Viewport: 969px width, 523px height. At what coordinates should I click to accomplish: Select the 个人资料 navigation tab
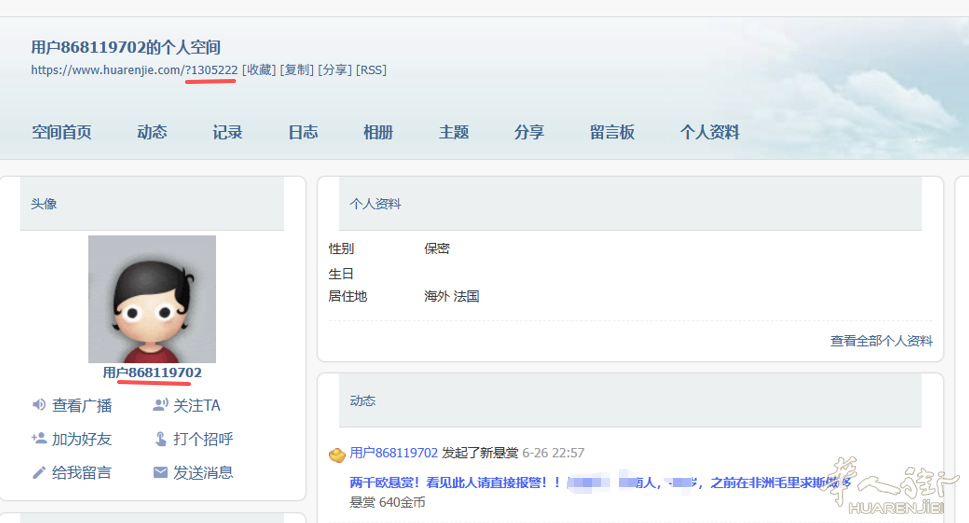coord(710,132)
